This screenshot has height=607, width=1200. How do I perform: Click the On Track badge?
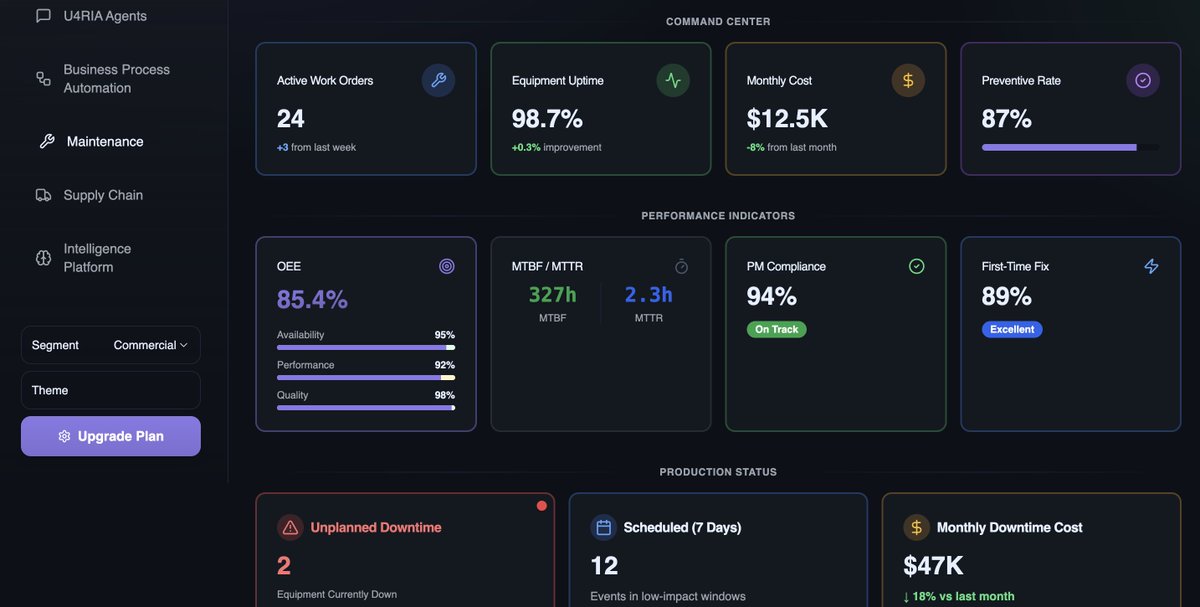coord(776,329)
